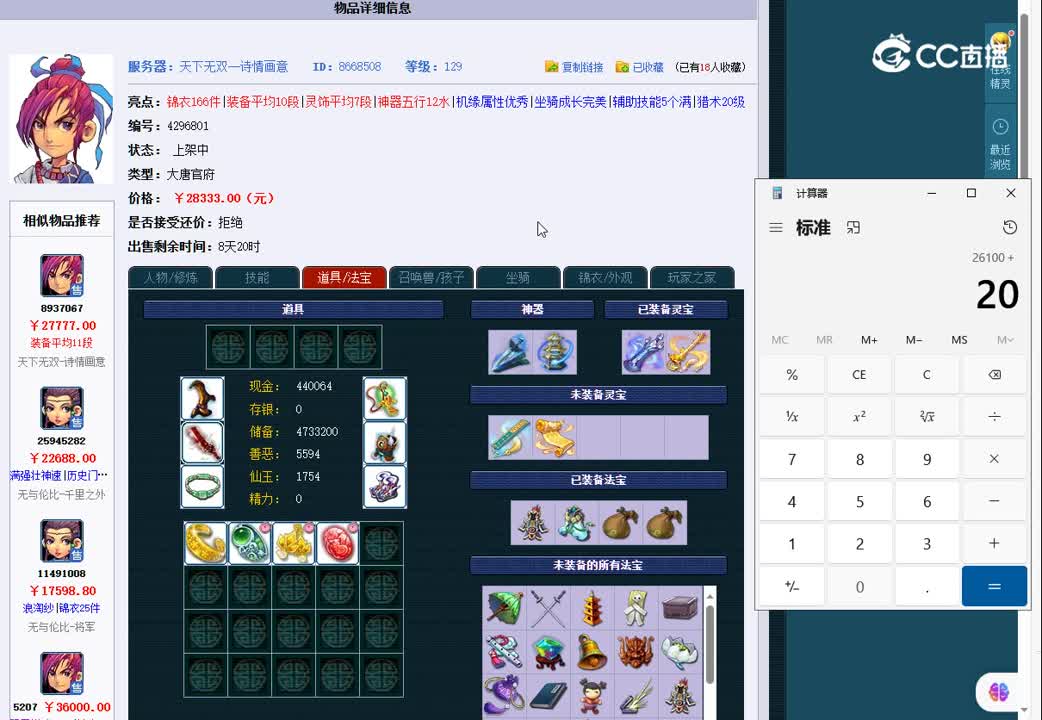Click the green gem ring inventory item
Screen dimensions: 1042x720
pos(249,543)
